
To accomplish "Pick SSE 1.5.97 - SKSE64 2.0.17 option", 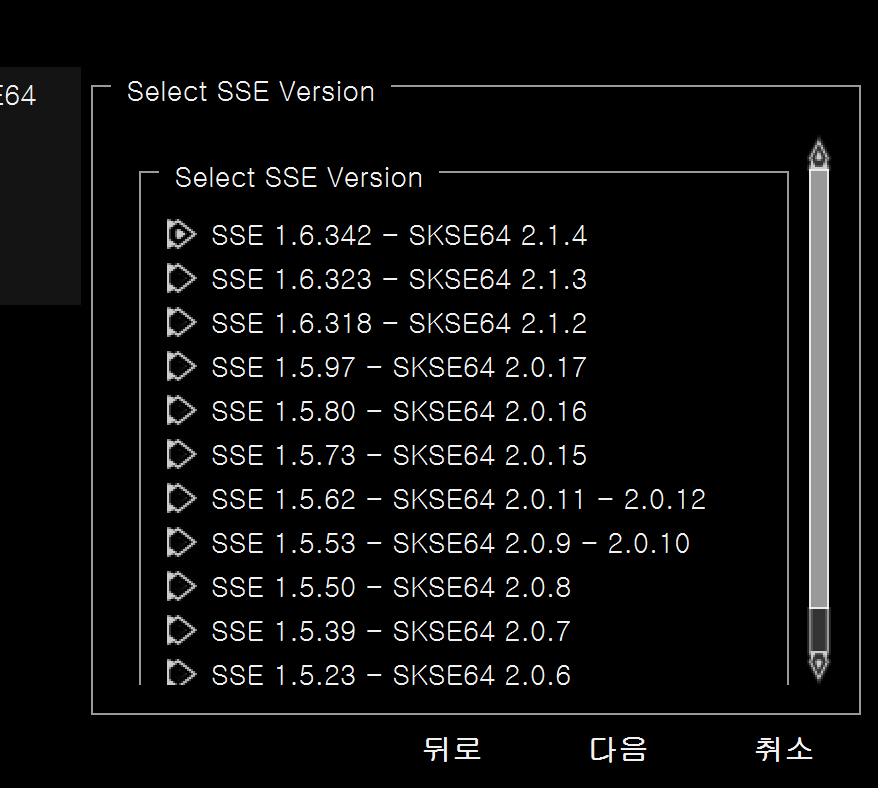I will coord(180,367).
